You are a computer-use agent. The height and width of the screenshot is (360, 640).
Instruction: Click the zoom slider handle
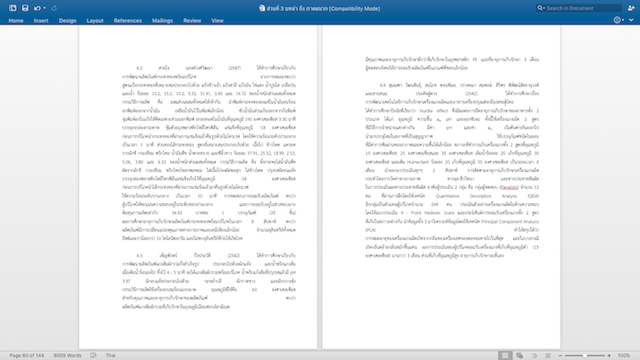pyautogui.click(x=585, y=356)
